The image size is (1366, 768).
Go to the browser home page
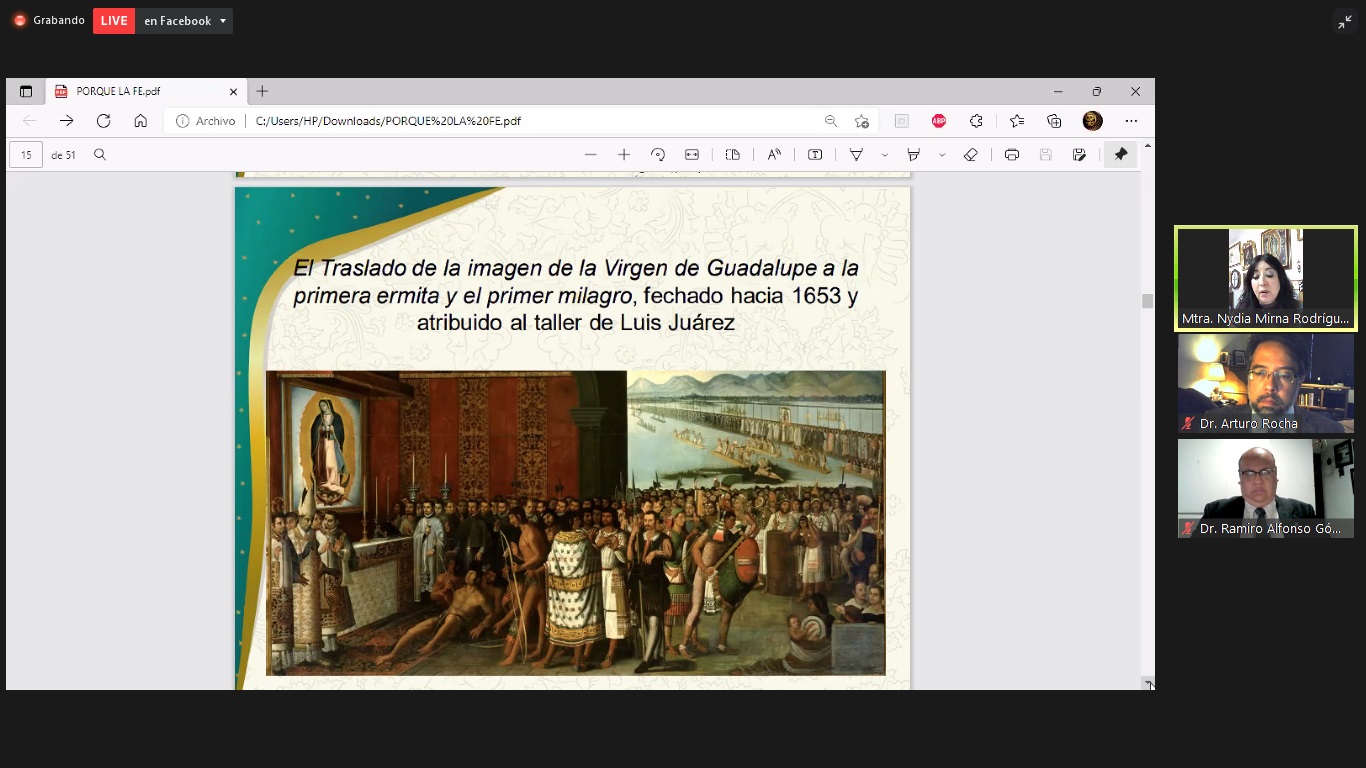click(141, 121)
